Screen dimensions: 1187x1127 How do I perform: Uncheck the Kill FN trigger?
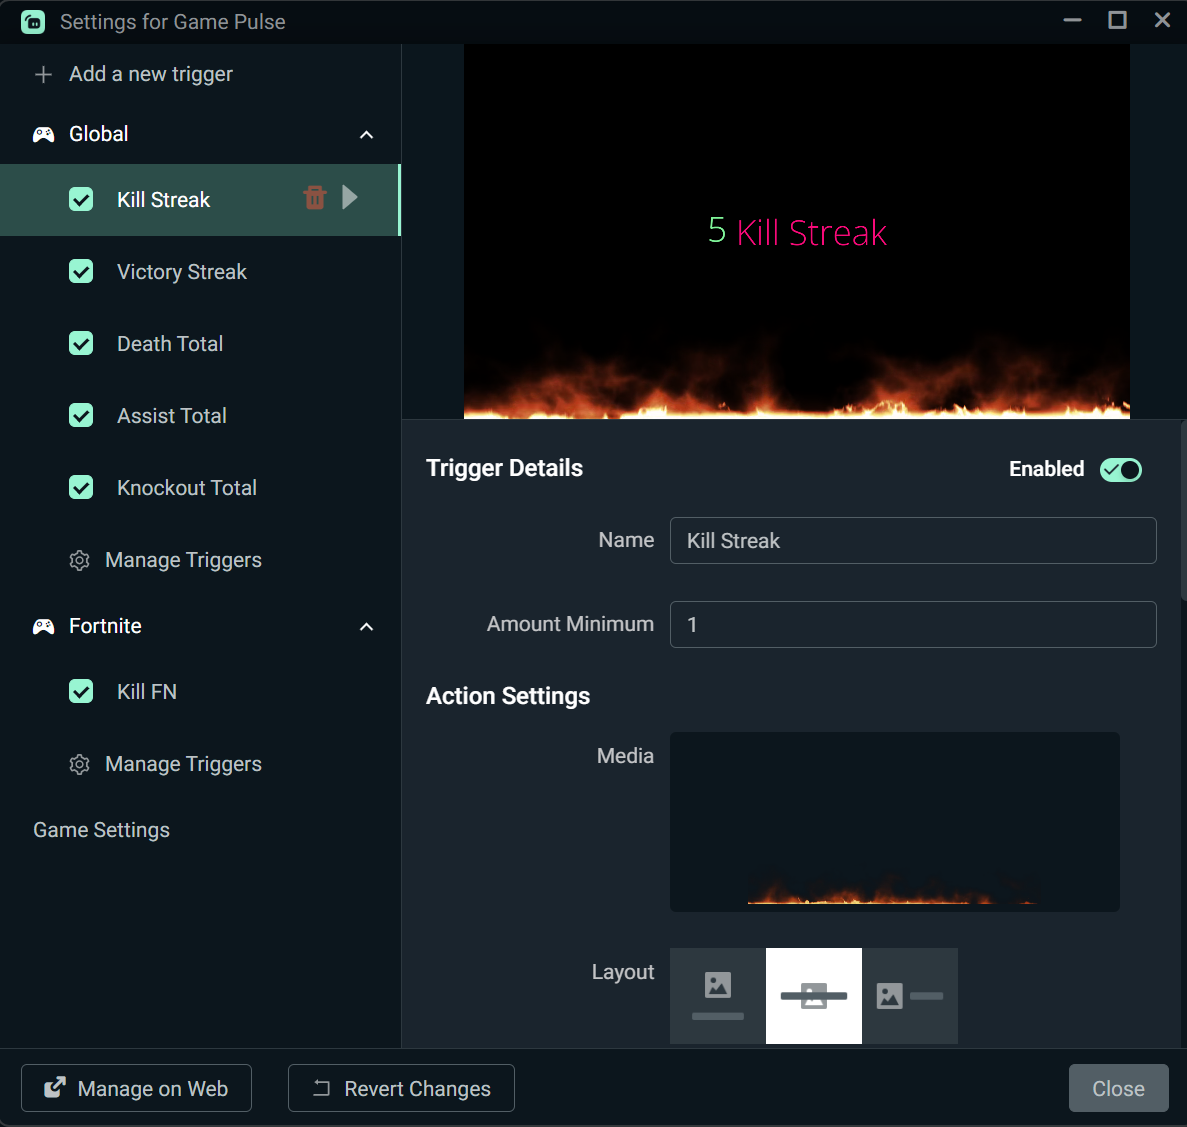point(81,691)
